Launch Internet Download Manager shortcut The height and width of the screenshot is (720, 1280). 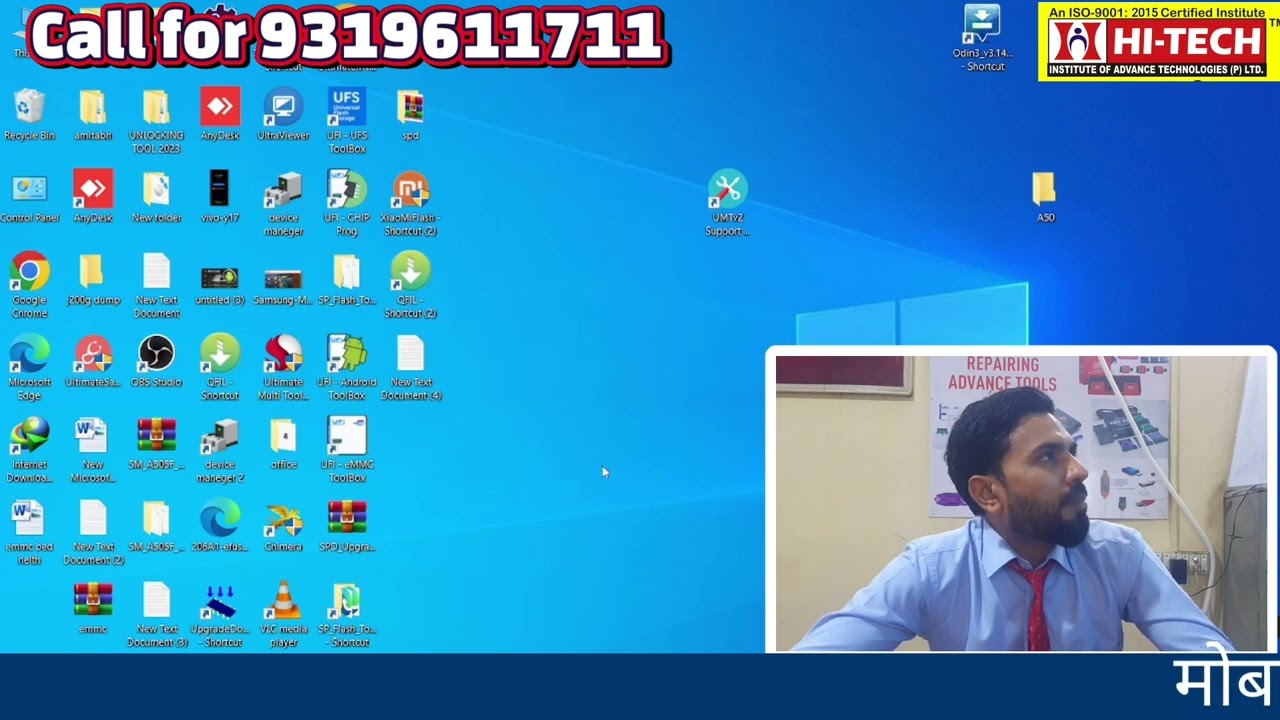point(29,449)
